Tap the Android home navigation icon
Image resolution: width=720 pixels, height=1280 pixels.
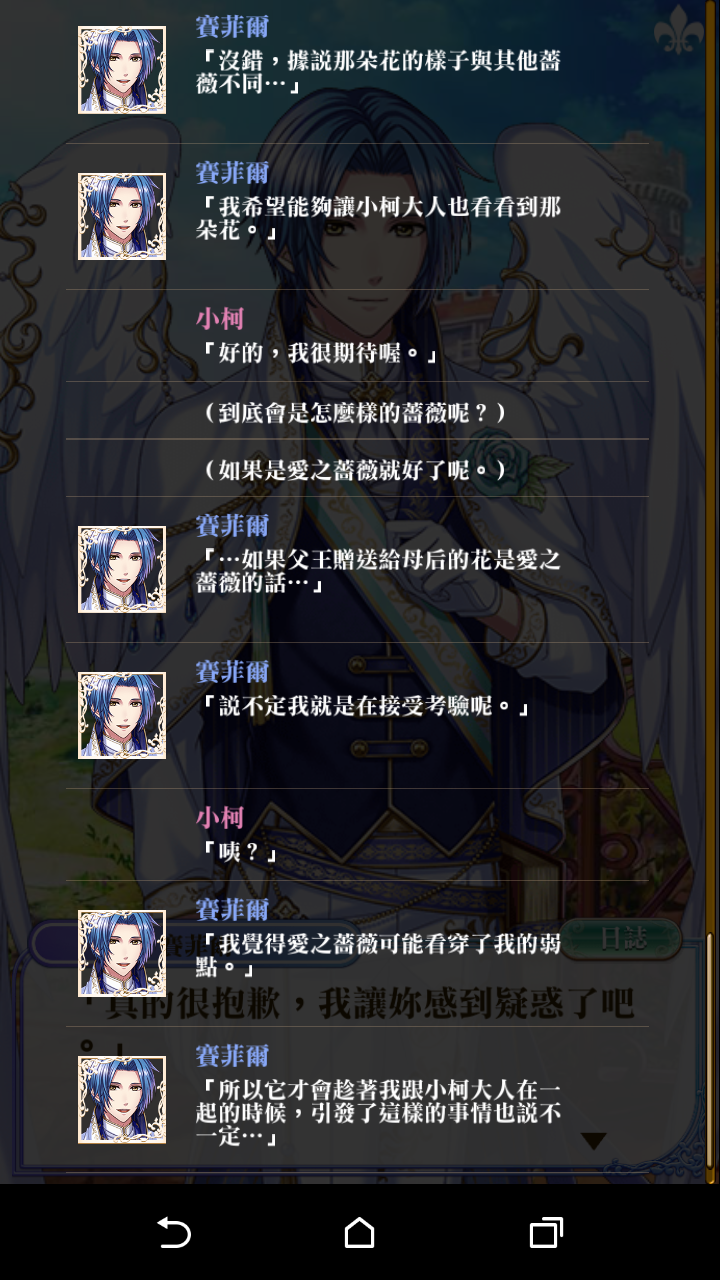360,1233
